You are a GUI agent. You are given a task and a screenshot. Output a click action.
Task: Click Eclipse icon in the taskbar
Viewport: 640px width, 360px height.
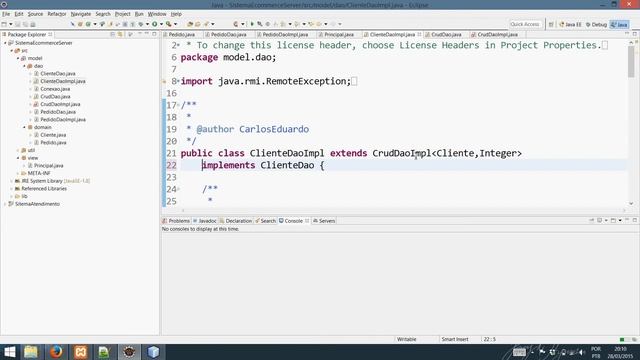(x=129, y=352)
